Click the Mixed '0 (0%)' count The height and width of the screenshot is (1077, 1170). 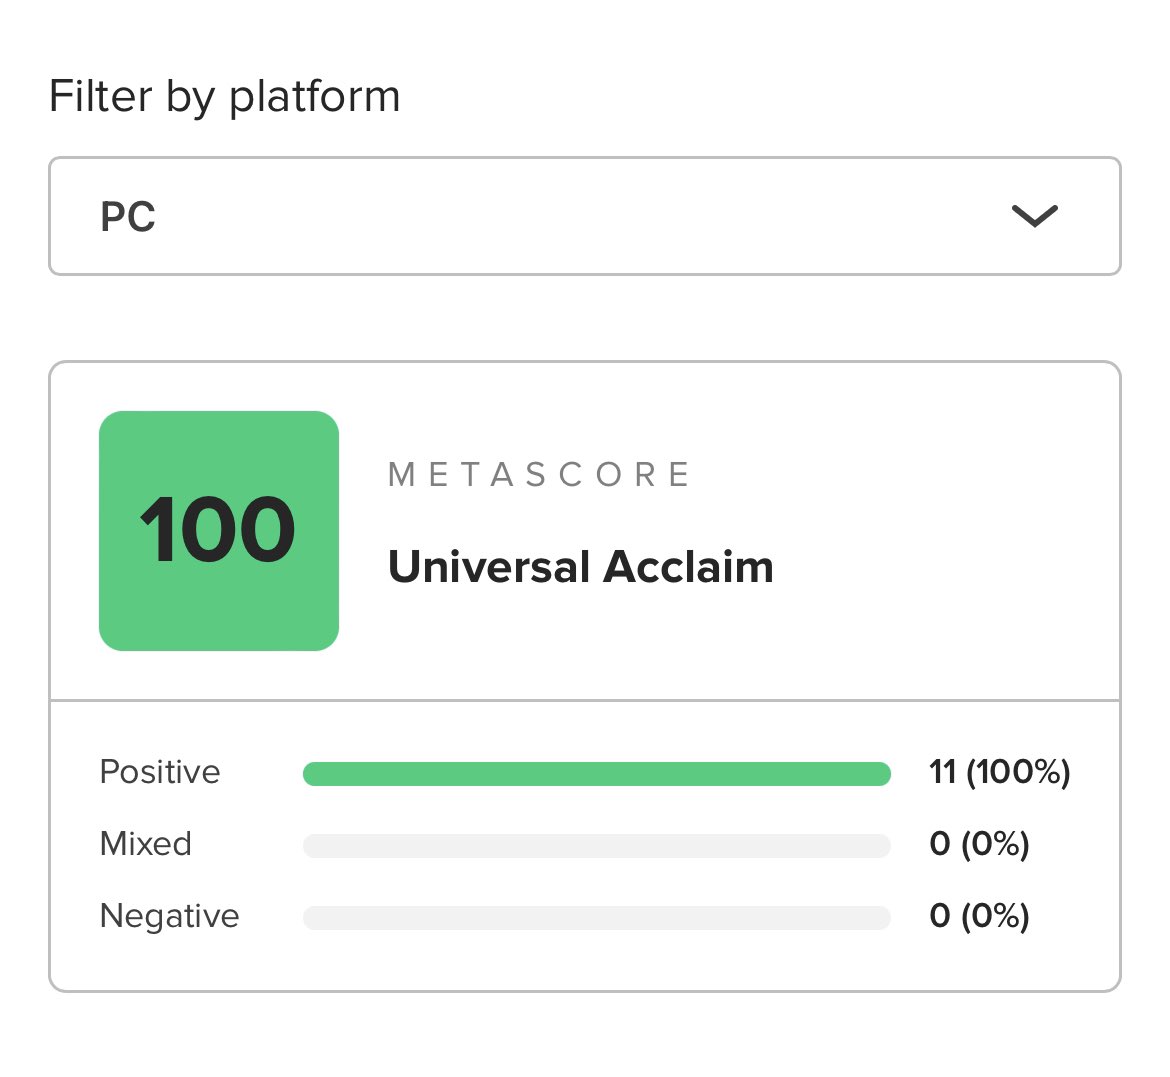[x=979, y=844]
